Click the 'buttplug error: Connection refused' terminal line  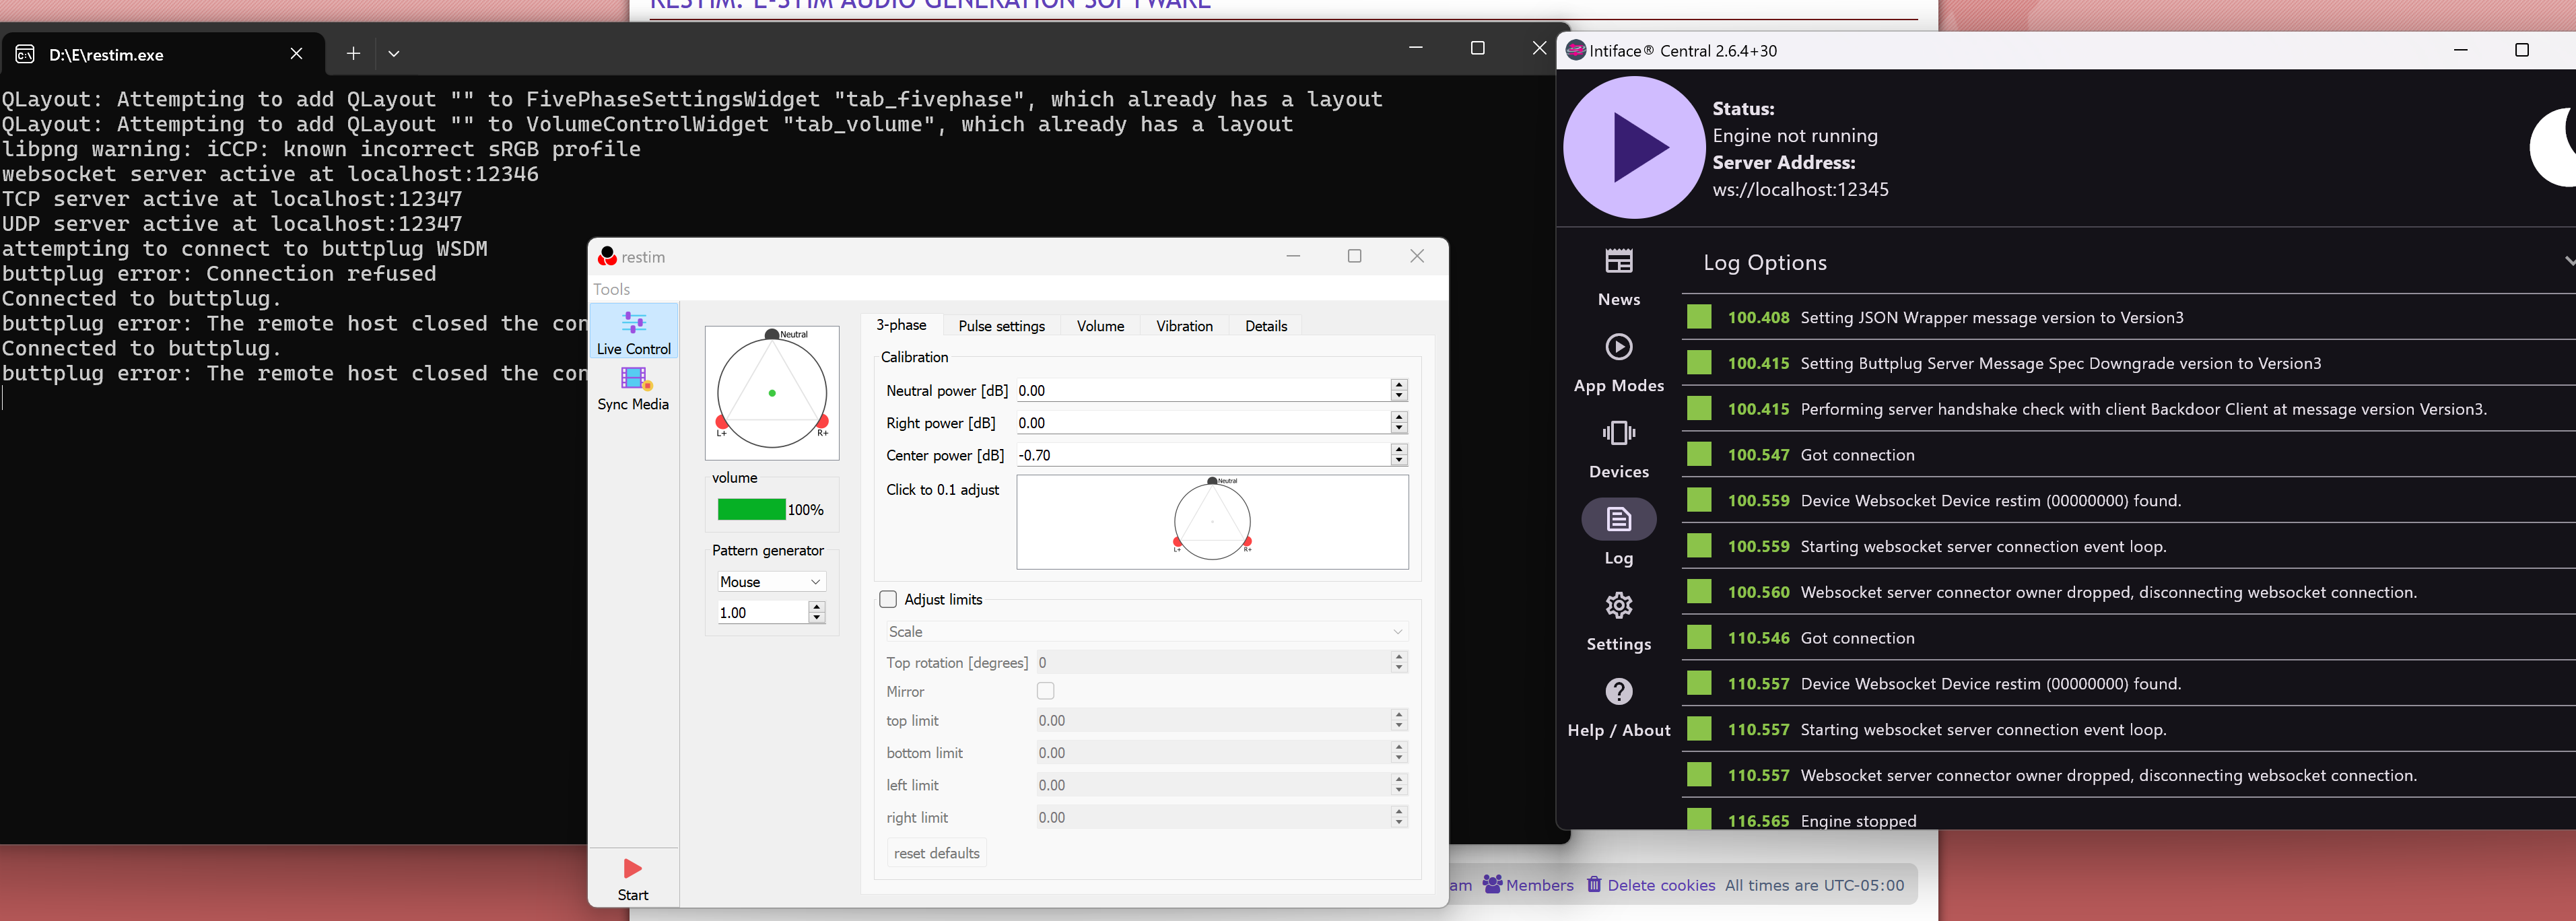(219, 273)
